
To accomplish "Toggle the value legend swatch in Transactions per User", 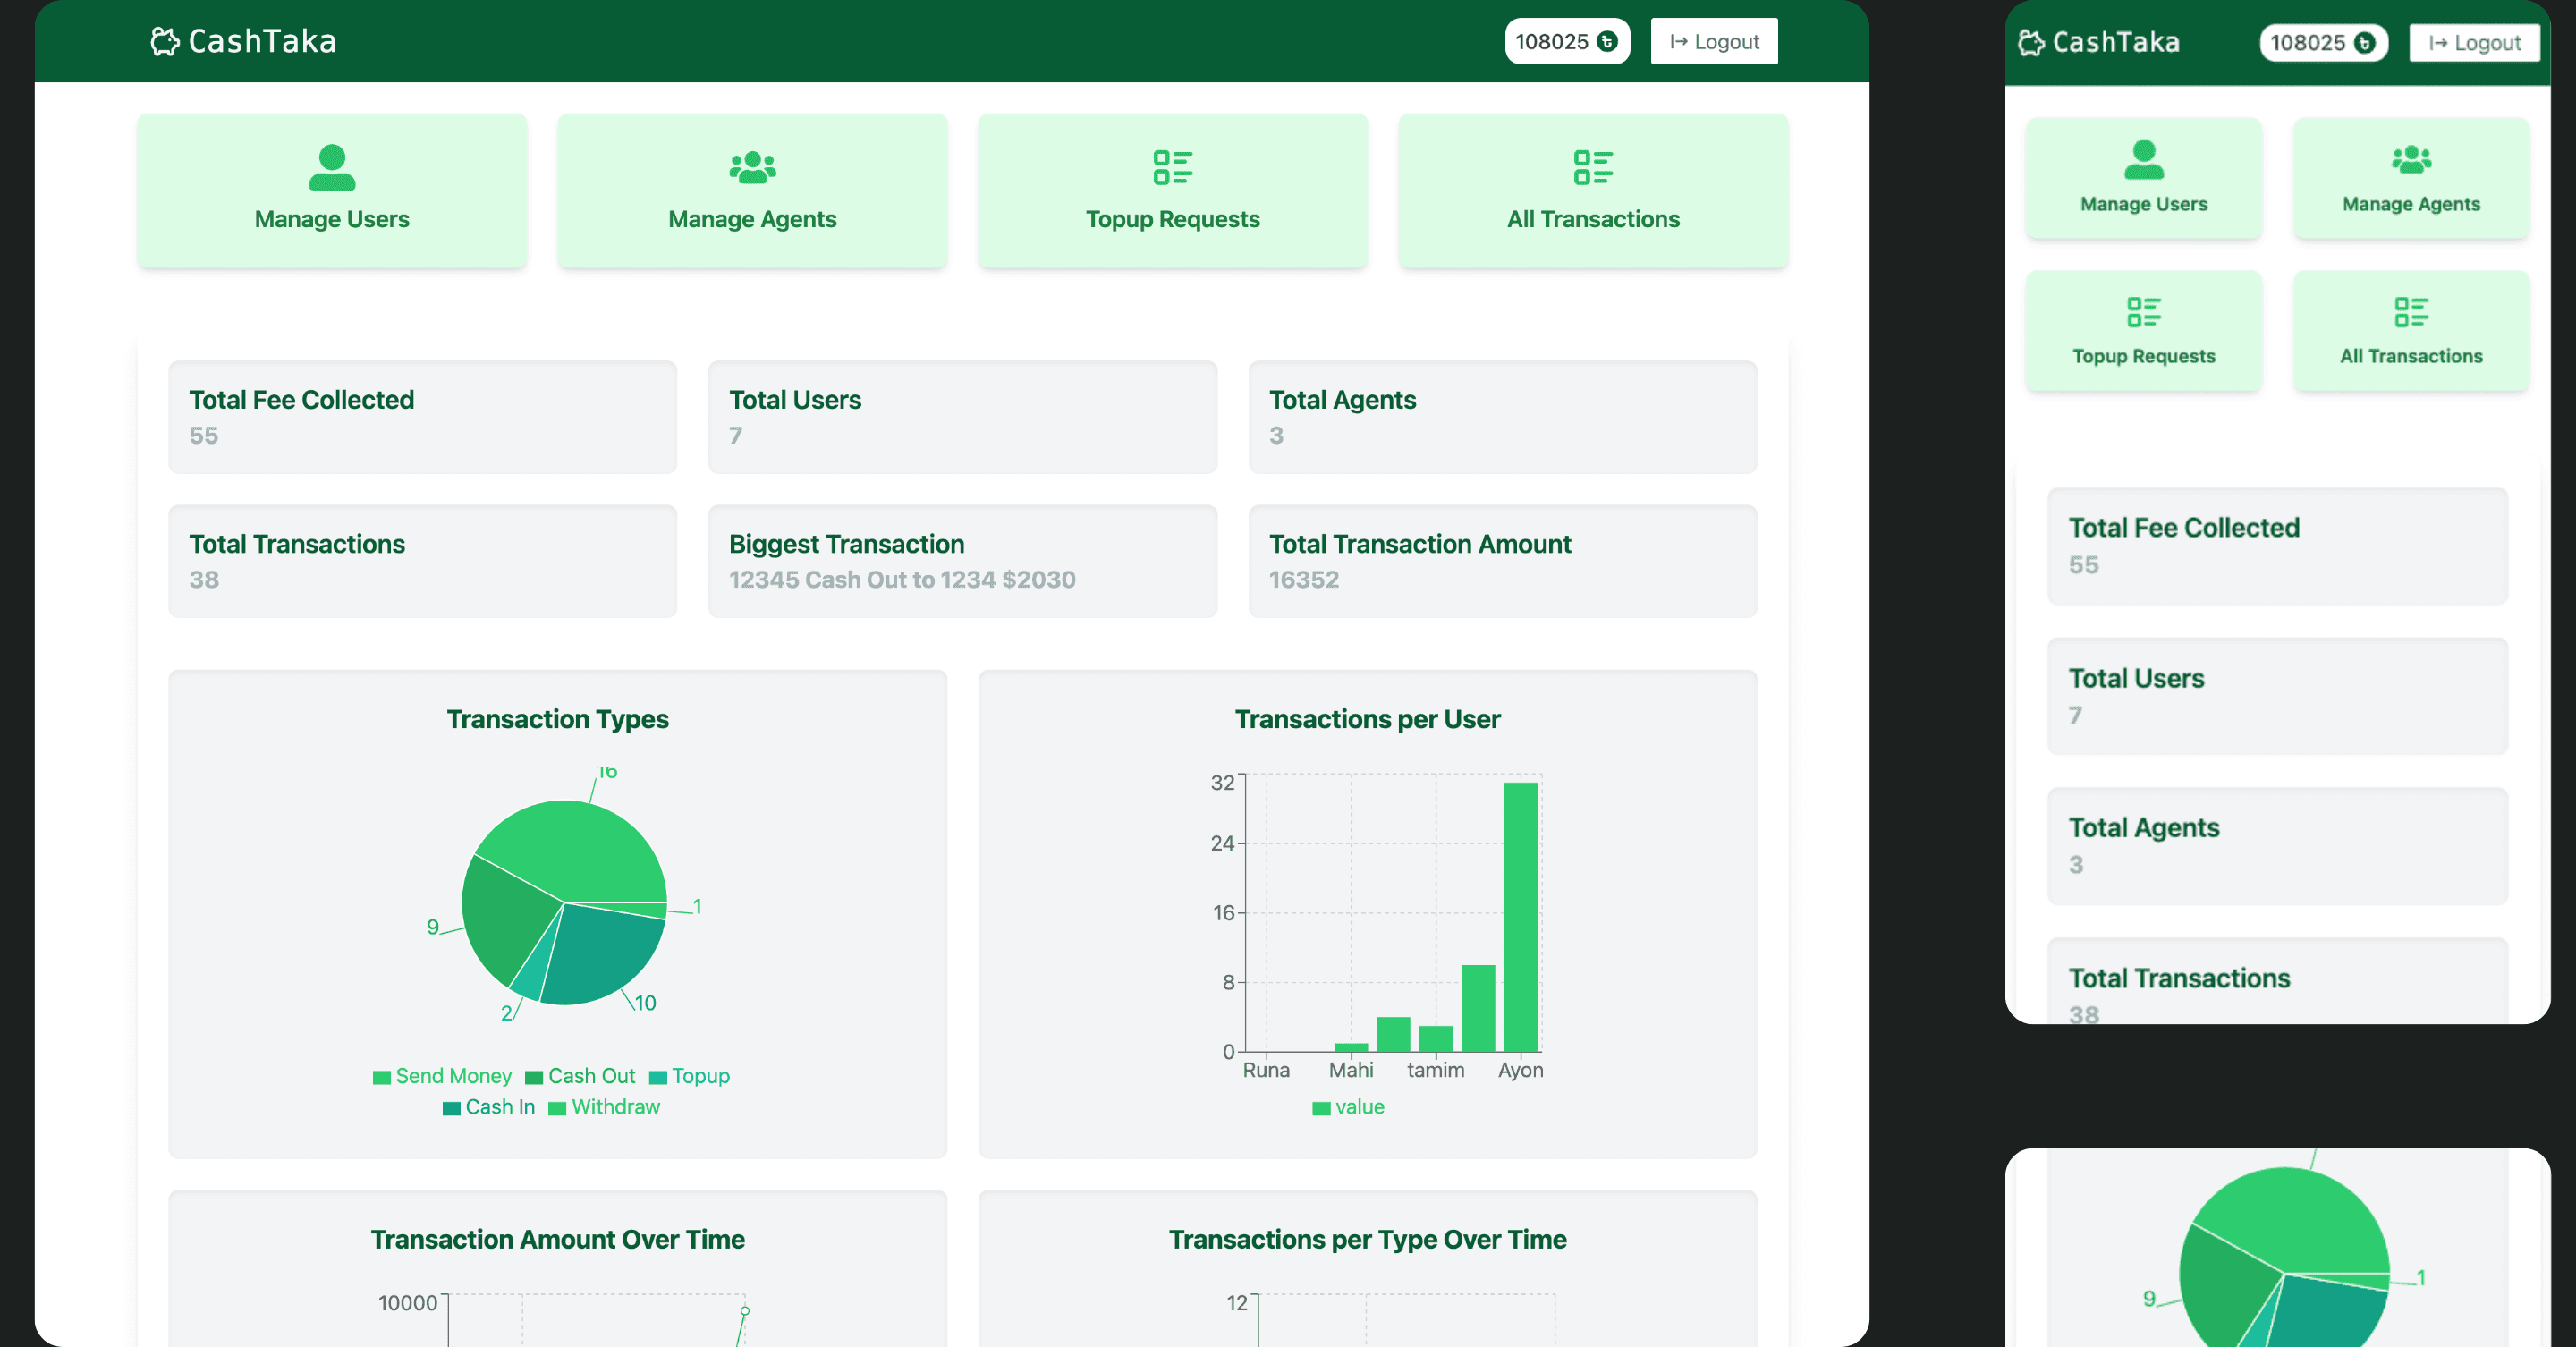I will pos(1321,1108).
